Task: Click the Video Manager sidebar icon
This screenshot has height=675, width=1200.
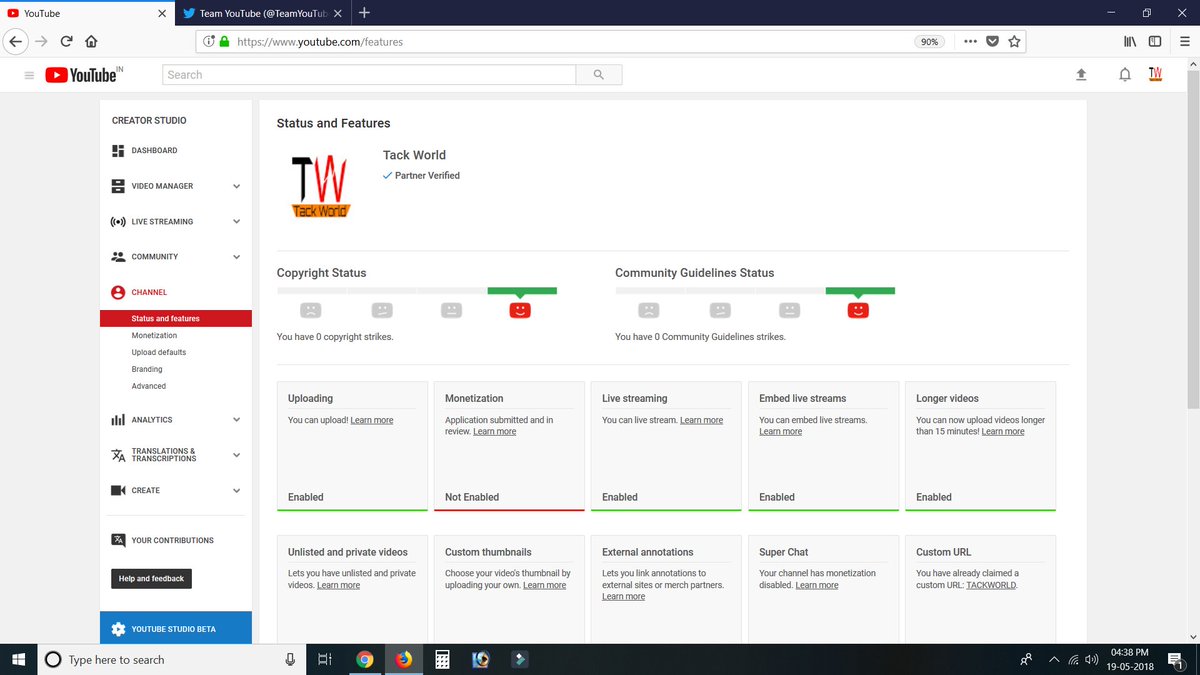Action: pos(118,186)
